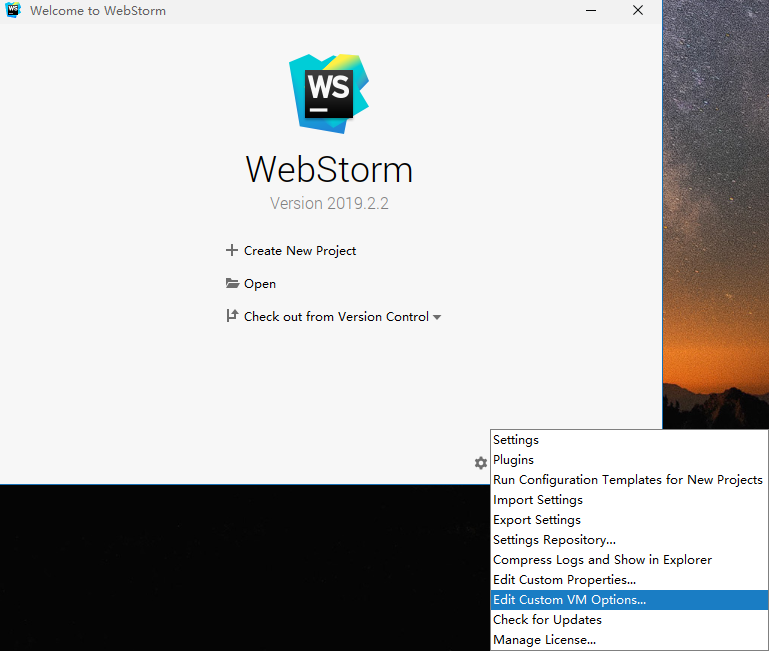Choose Compress Logs and Show in Explorer
The image size is (769, 651).
(629, 560)
